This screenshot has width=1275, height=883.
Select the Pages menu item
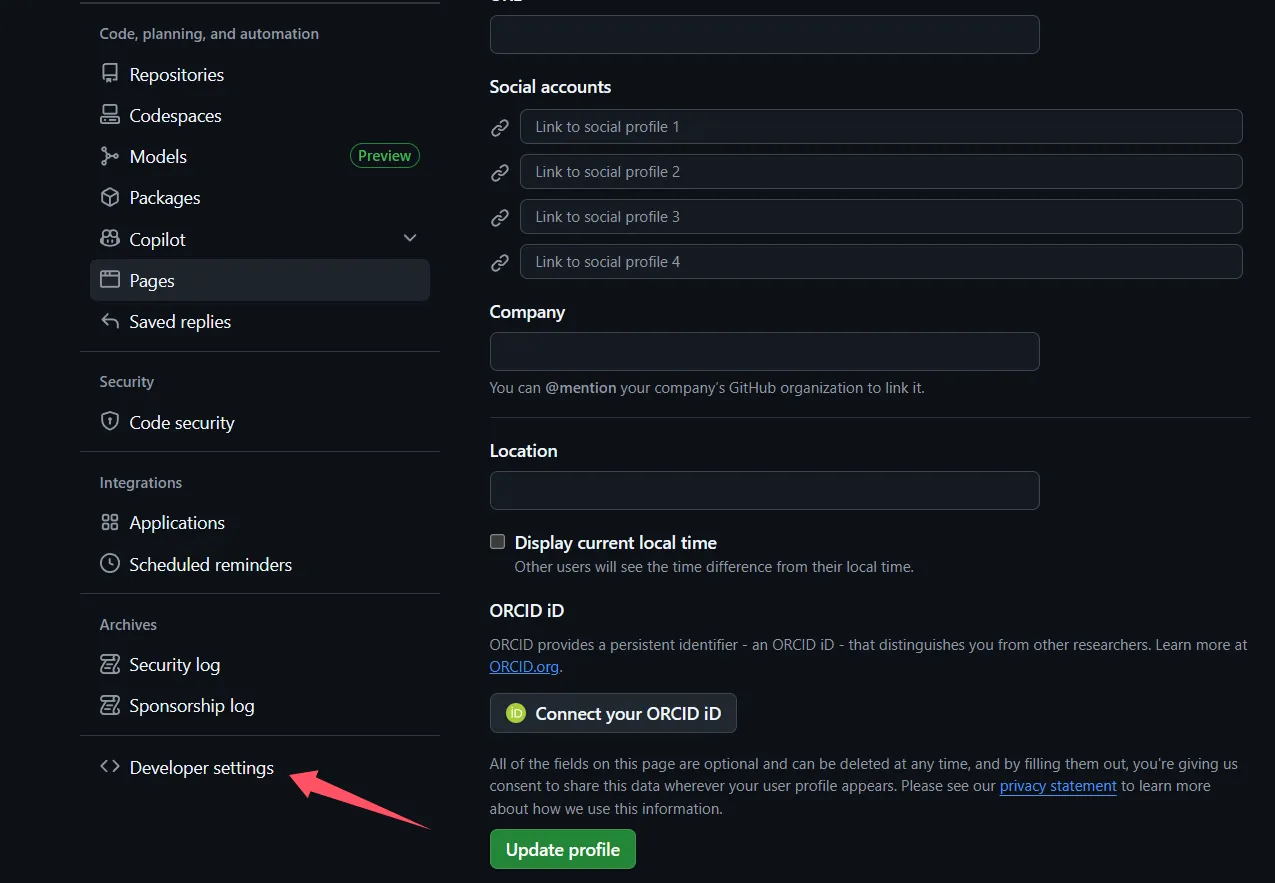click(260, 280)
